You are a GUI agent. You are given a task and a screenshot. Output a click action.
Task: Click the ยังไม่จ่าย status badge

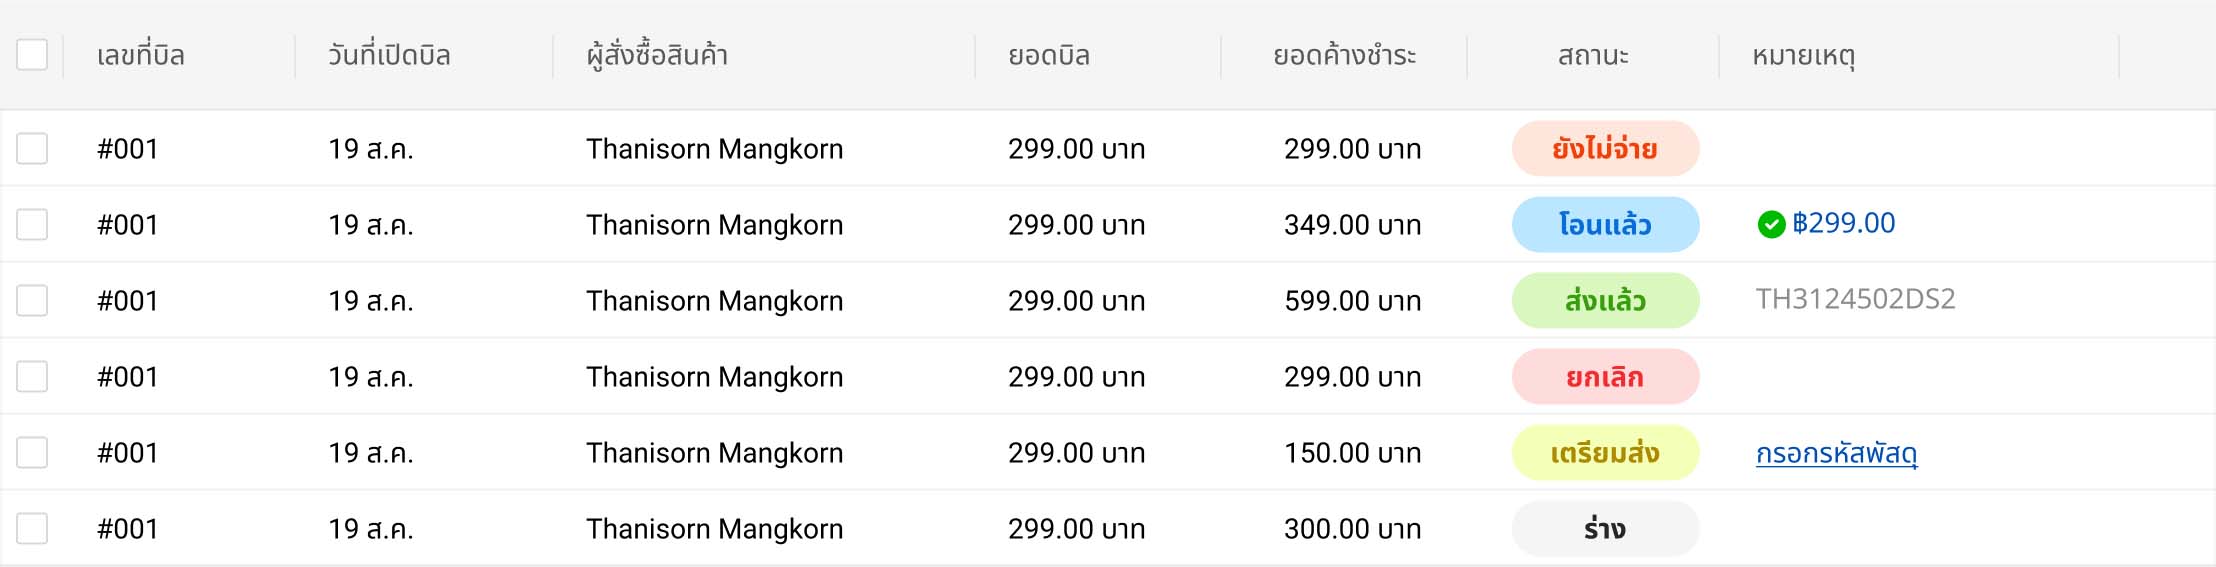(x=1605, y=148)
